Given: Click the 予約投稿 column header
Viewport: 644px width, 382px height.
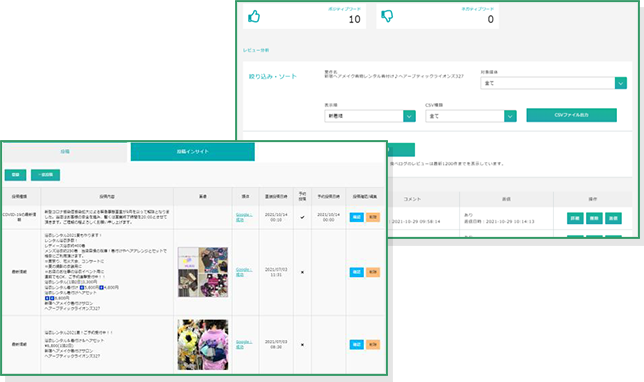Looking at the screenshot, I should tap(302, 196).
